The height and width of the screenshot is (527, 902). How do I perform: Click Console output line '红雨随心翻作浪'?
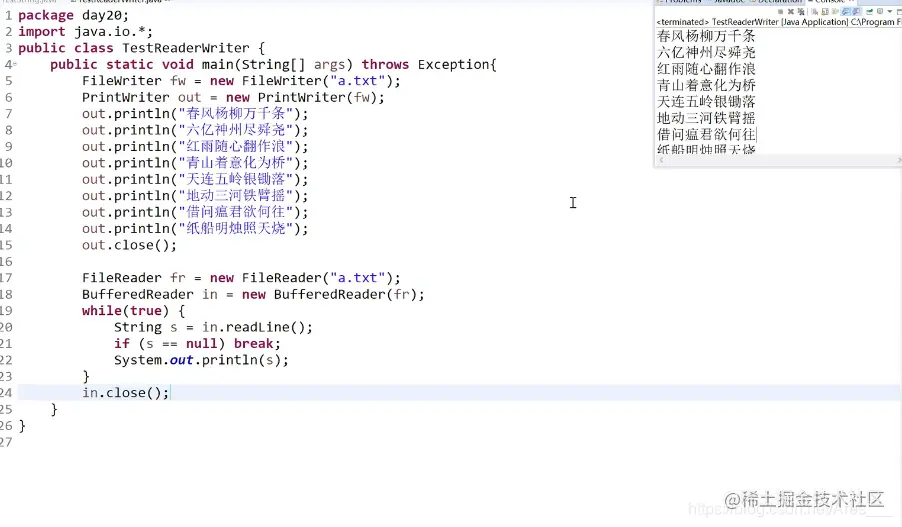tap(706, 68)
